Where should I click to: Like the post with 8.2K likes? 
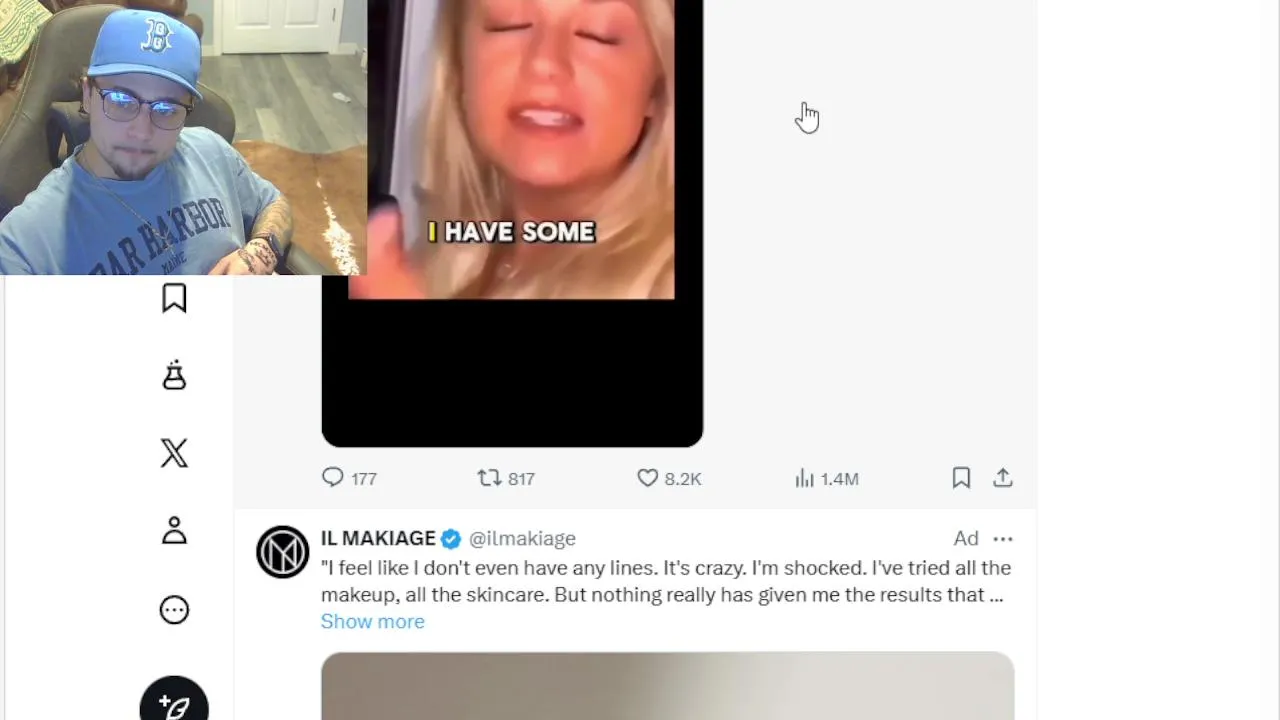pos(669,478)
